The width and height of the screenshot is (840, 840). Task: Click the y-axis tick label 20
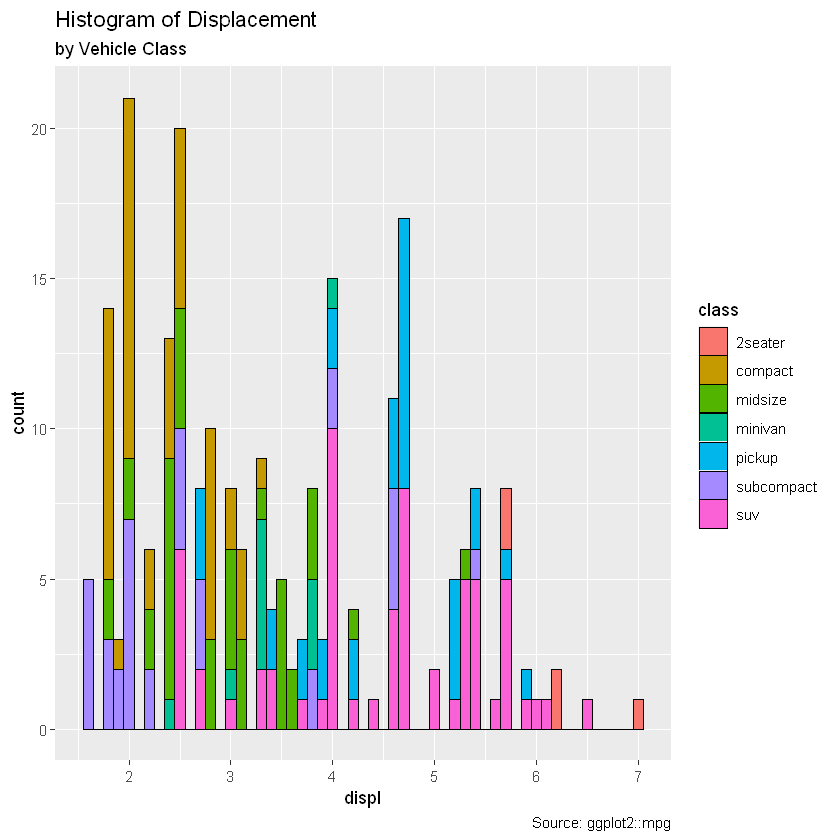[x=39, y=129]
